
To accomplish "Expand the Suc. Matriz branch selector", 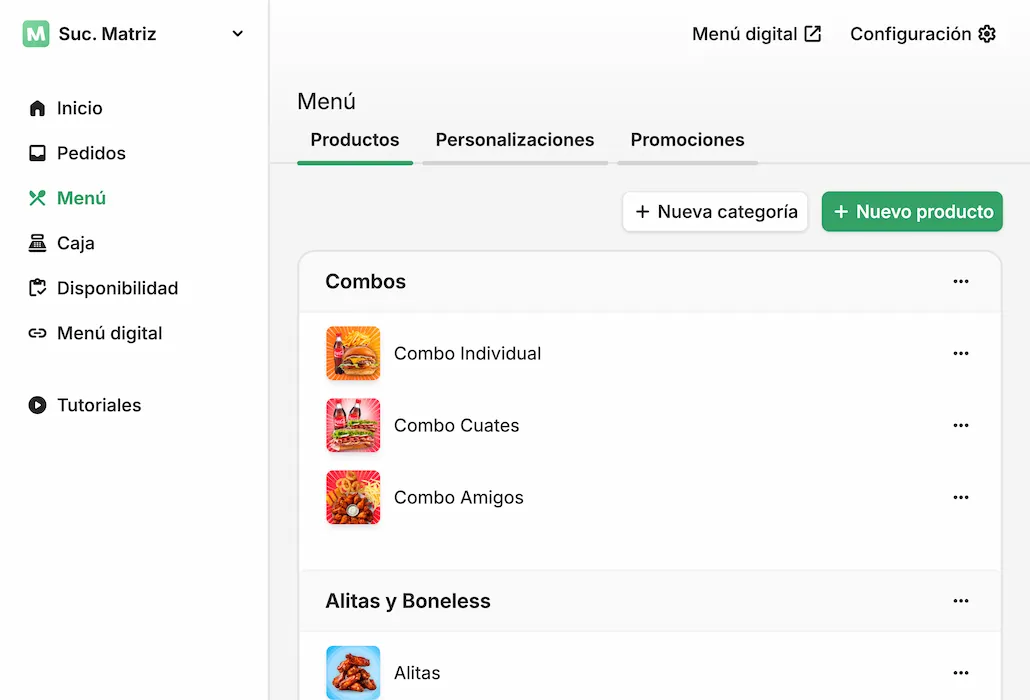I will pyautogui.click(x=237, y=33).
